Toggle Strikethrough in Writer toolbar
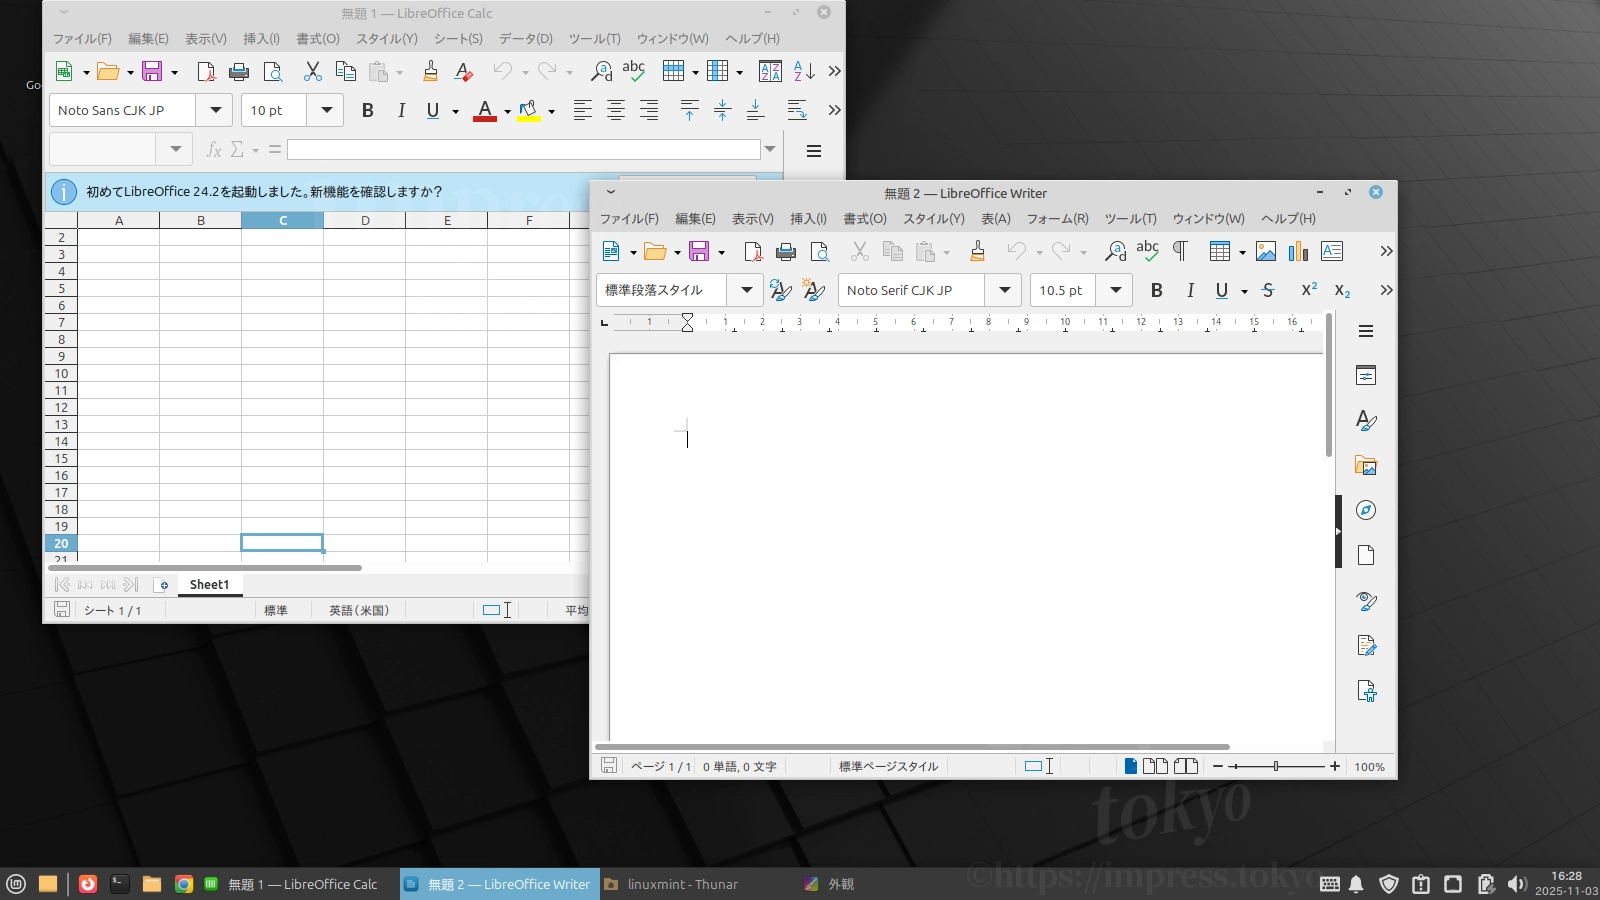1600x900 pixels. tap(1268, 290)
